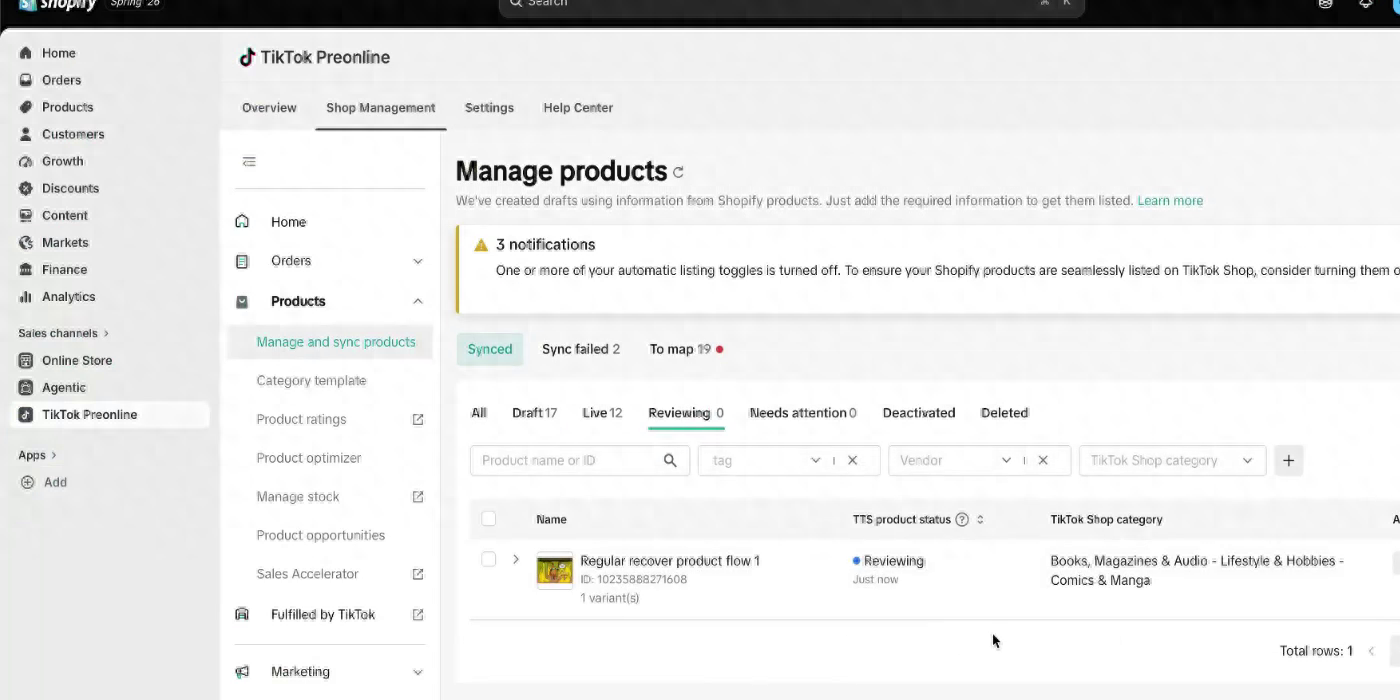The width and height of the screenshot is (1400, 700).
Task: Expand the Regular recover product flow 1 variants
Action: [516, 559]
